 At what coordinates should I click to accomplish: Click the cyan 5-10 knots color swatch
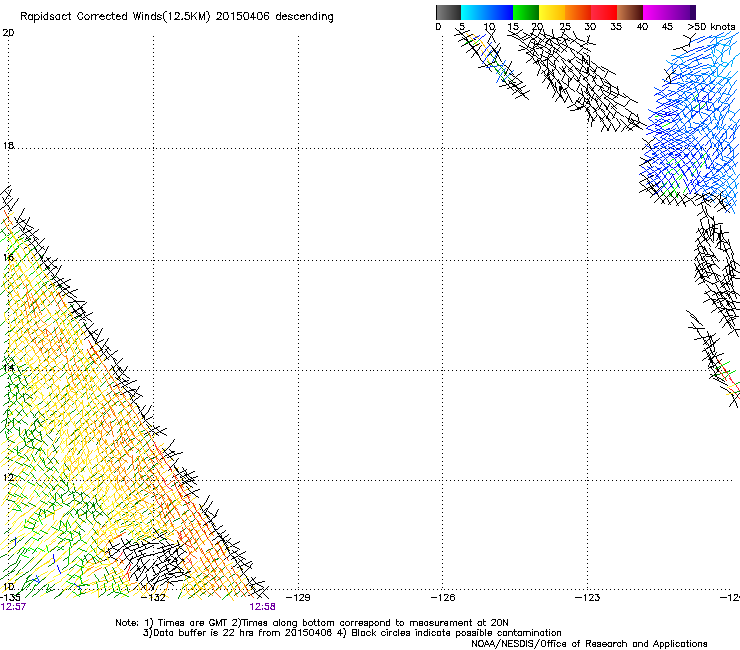click(474, 12)
